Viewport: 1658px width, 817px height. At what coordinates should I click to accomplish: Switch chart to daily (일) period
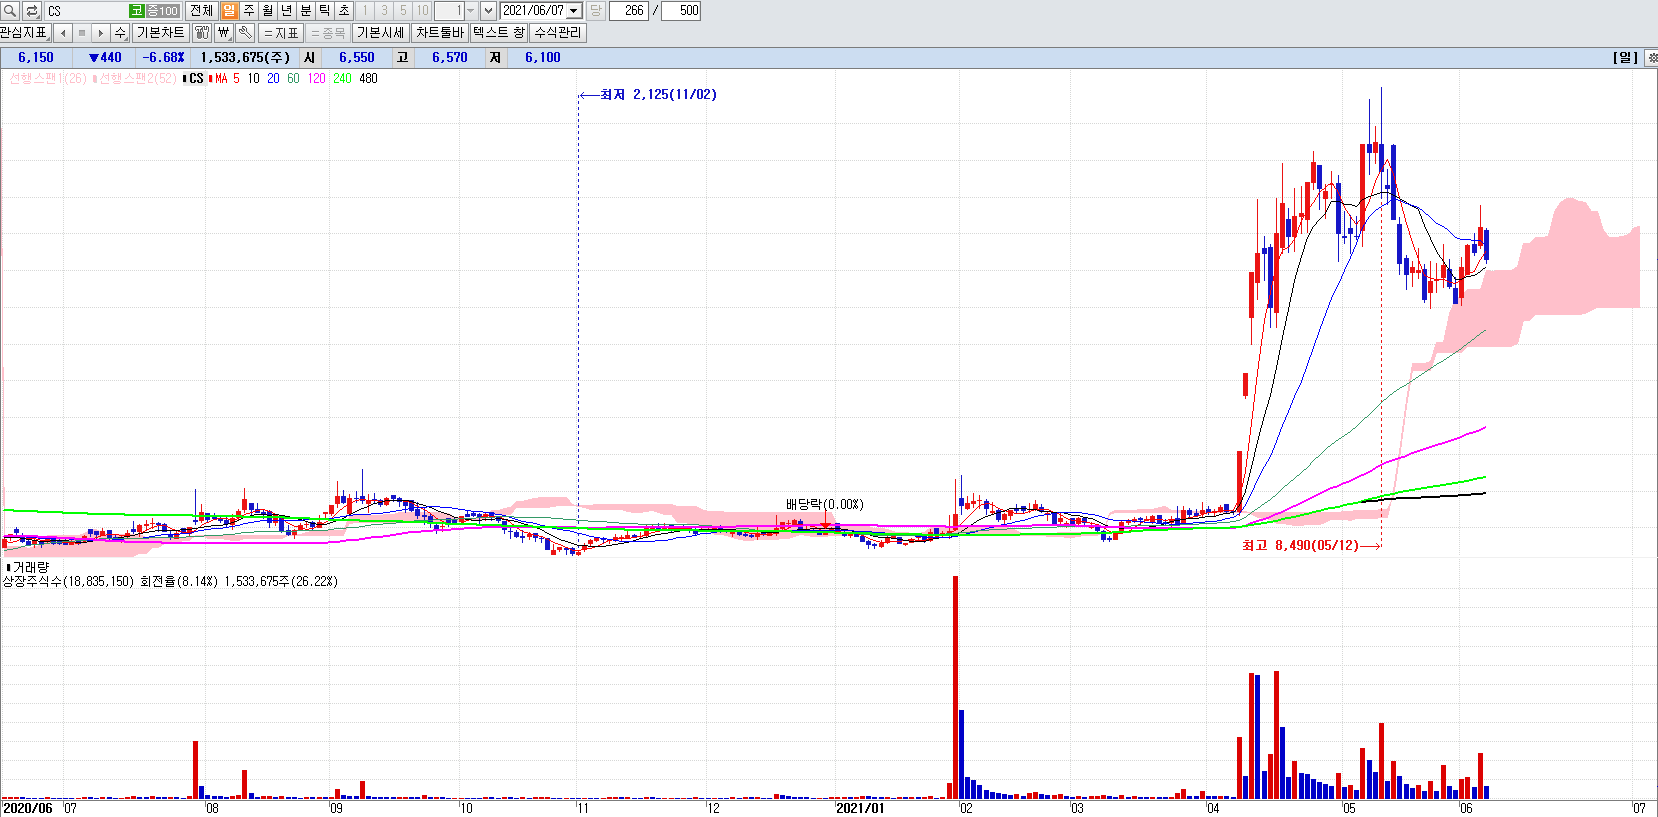229,11
